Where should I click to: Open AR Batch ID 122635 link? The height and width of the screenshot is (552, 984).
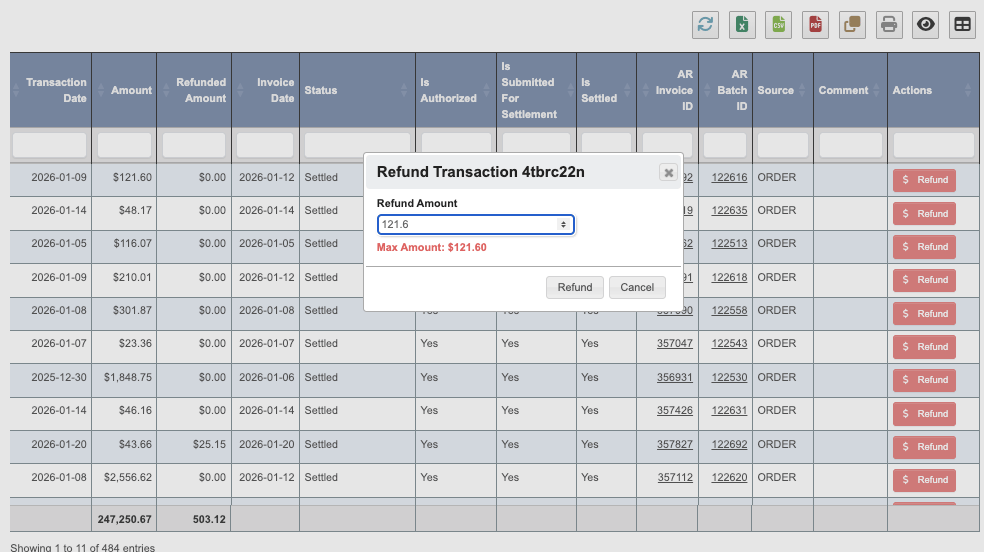pos(729,210)
